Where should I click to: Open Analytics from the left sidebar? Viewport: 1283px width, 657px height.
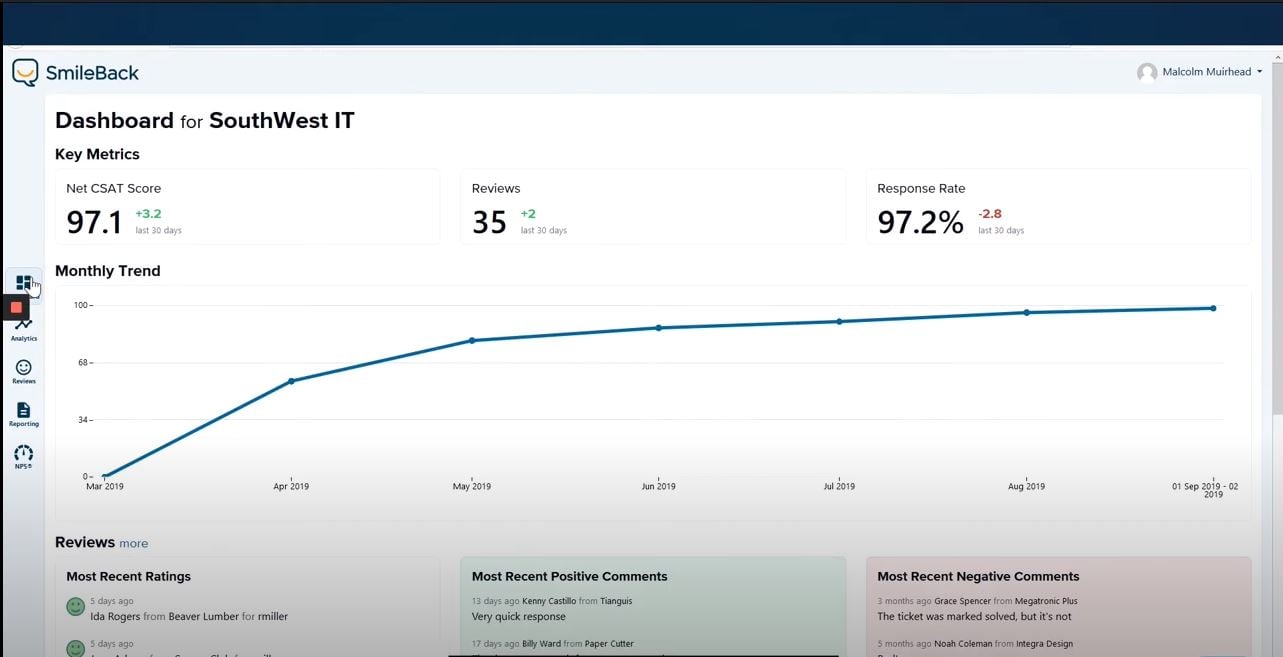coord(23,328)
